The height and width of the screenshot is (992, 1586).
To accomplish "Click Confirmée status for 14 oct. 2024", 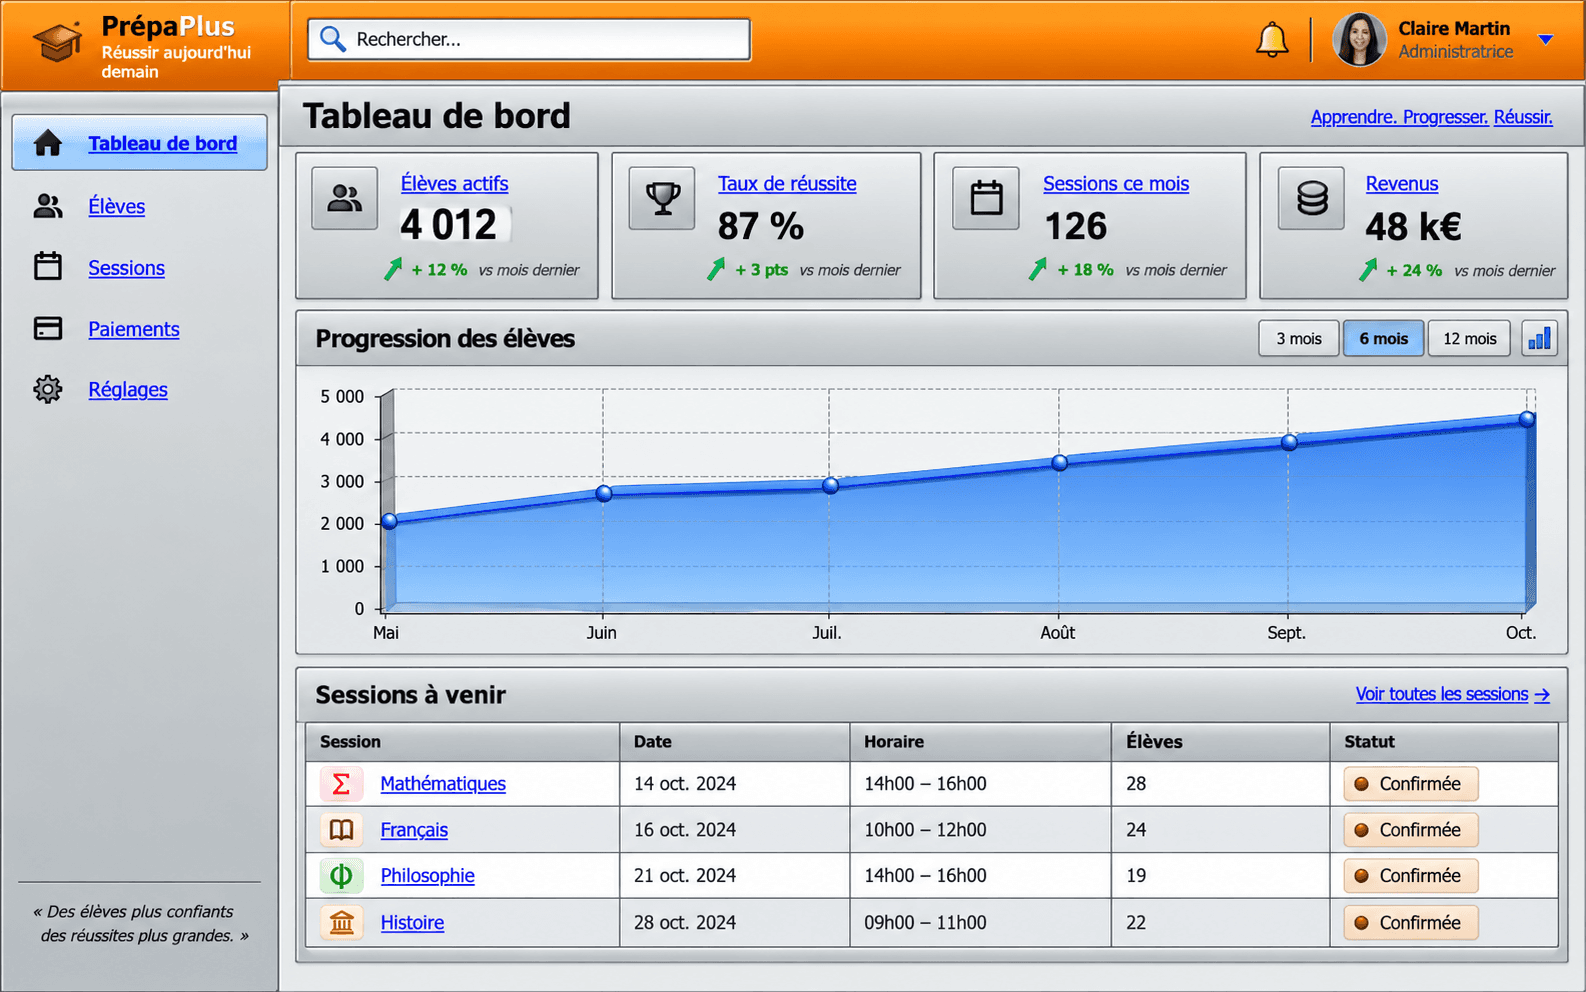I will [1410, 784].
